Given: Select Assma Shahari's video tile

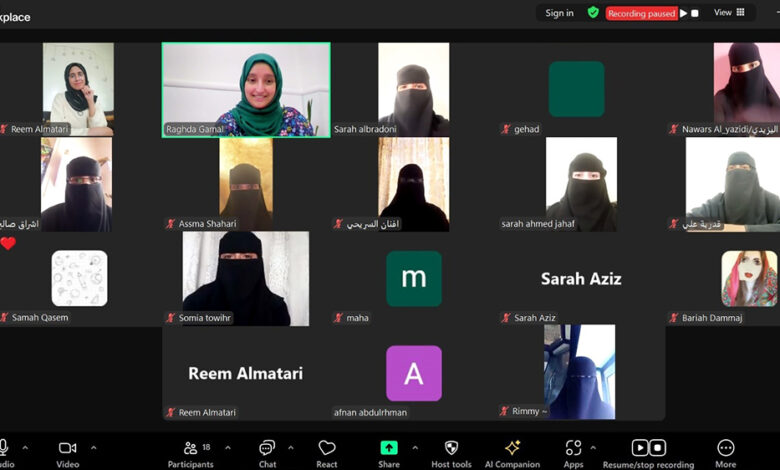Looking at the screenshot, I should [246, 184].
